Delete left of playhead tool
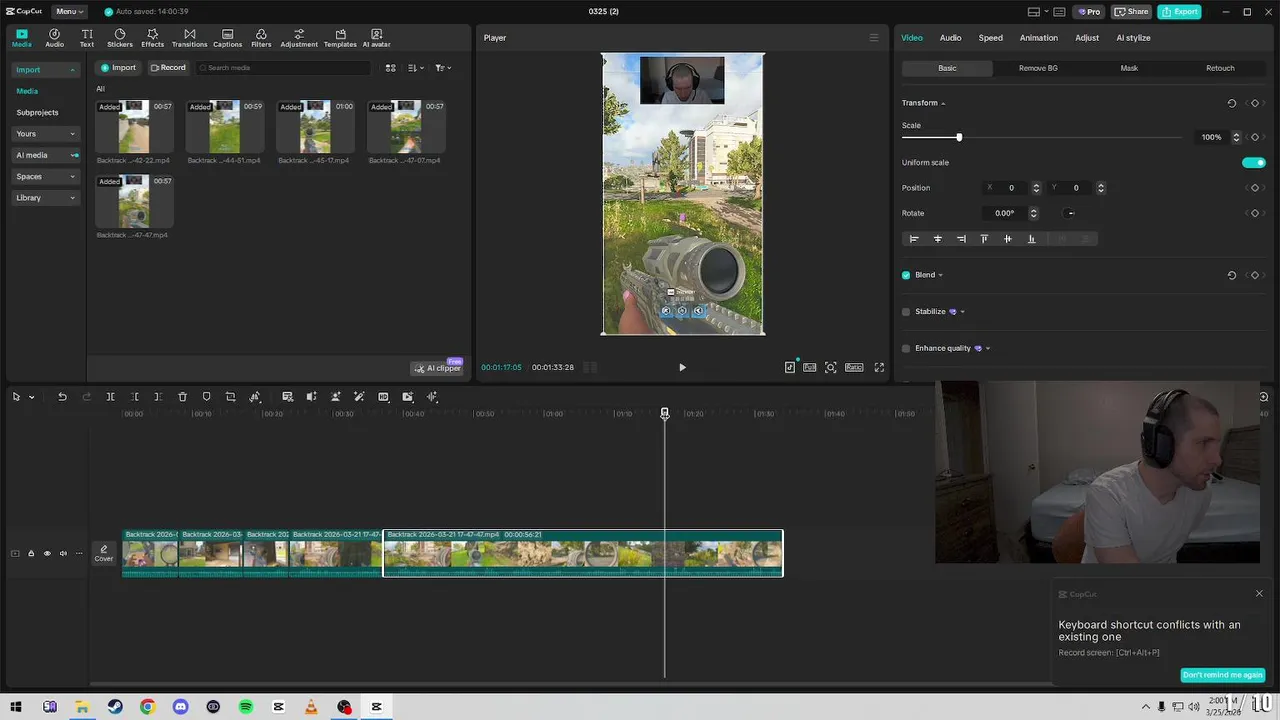 [134, 397]
